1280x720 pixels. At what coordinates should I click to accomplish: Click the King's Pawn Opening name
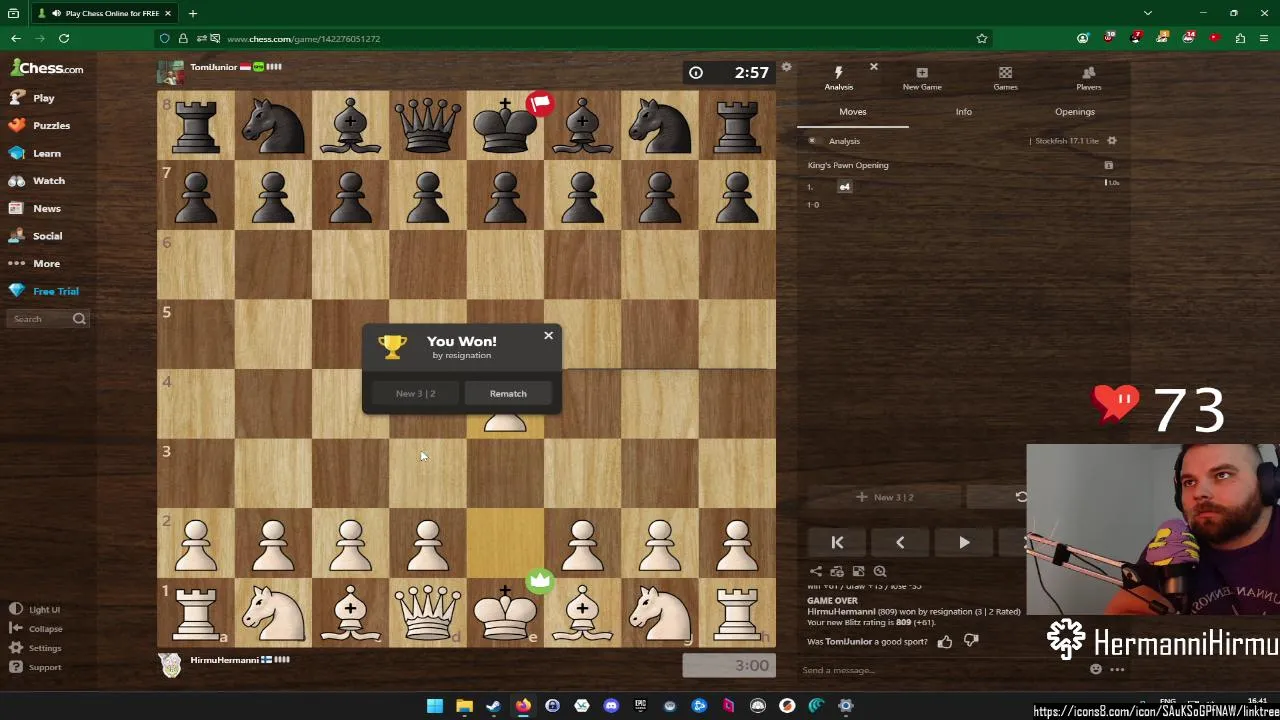pos(848,165)
